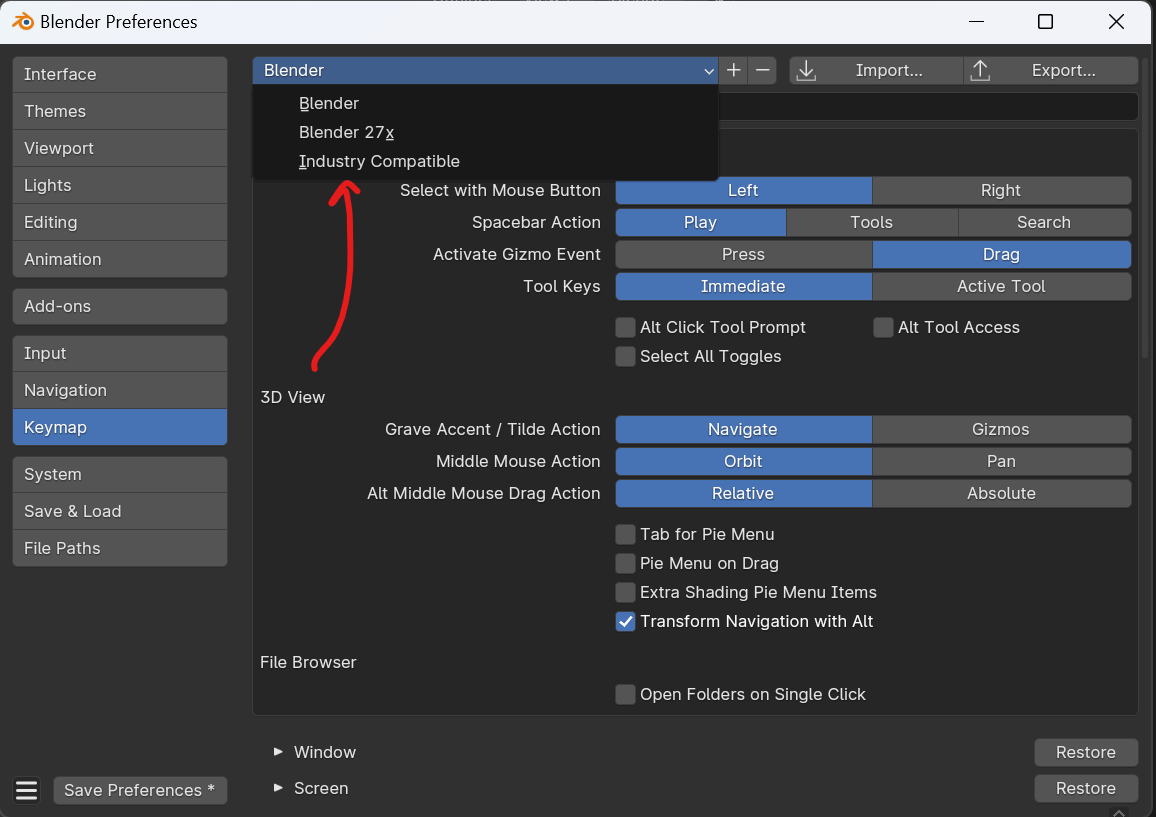This screenshot has height=817, width=1156.
Task: Restore the Screen keymap defaults
Action: click(x=1086, y=788)
